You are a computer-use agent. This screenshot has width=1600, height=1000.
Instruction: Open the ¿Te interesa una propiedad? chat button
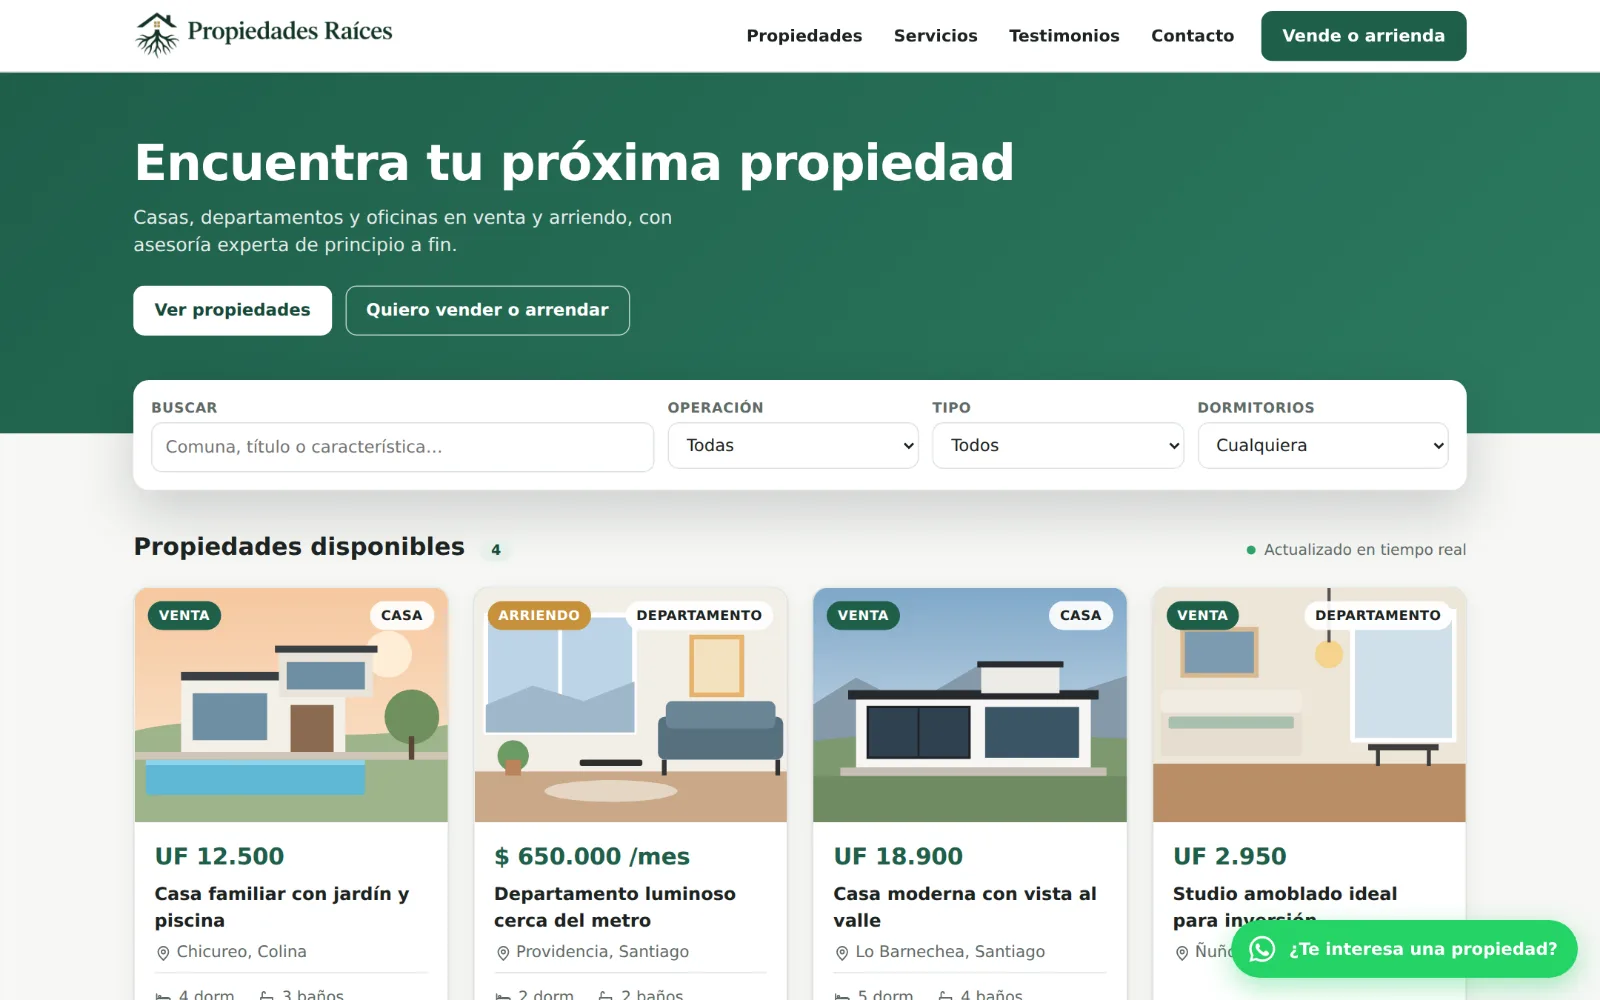1404,949
